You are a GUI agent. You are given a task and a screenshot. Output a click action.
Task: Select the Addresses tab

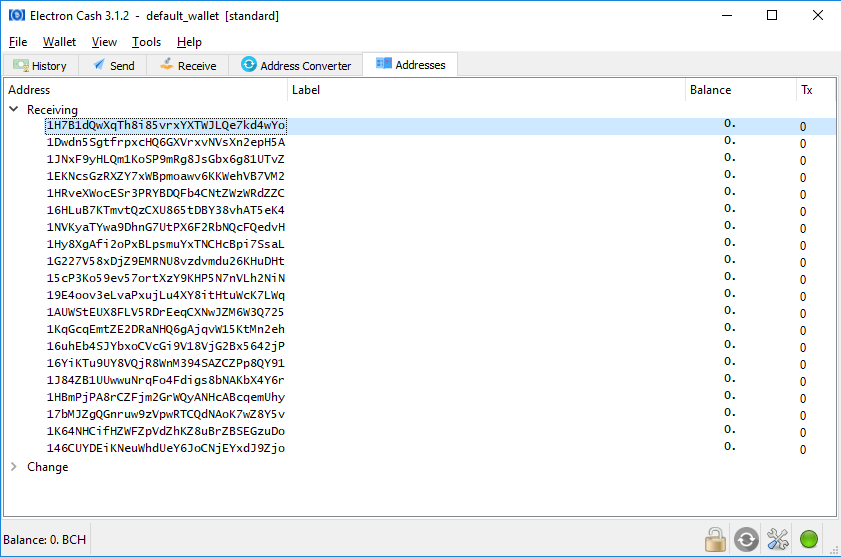(410, 64)
